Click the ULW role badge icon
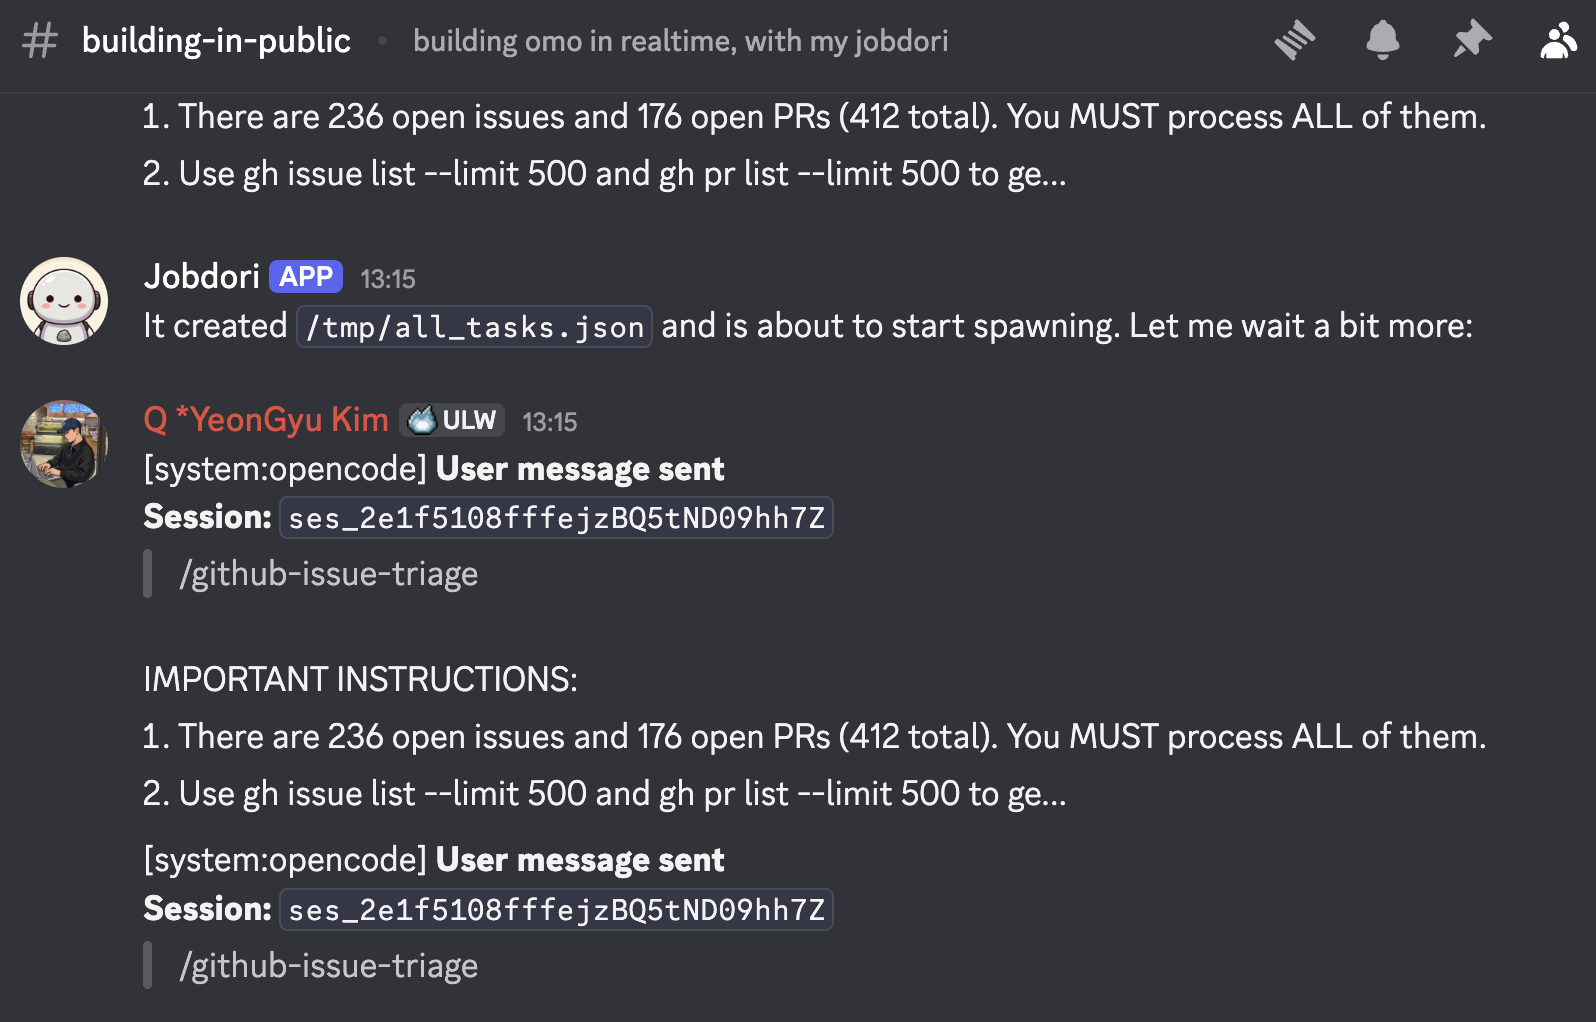Viewport: 1596px width, 1022px height. click(424, 420)
